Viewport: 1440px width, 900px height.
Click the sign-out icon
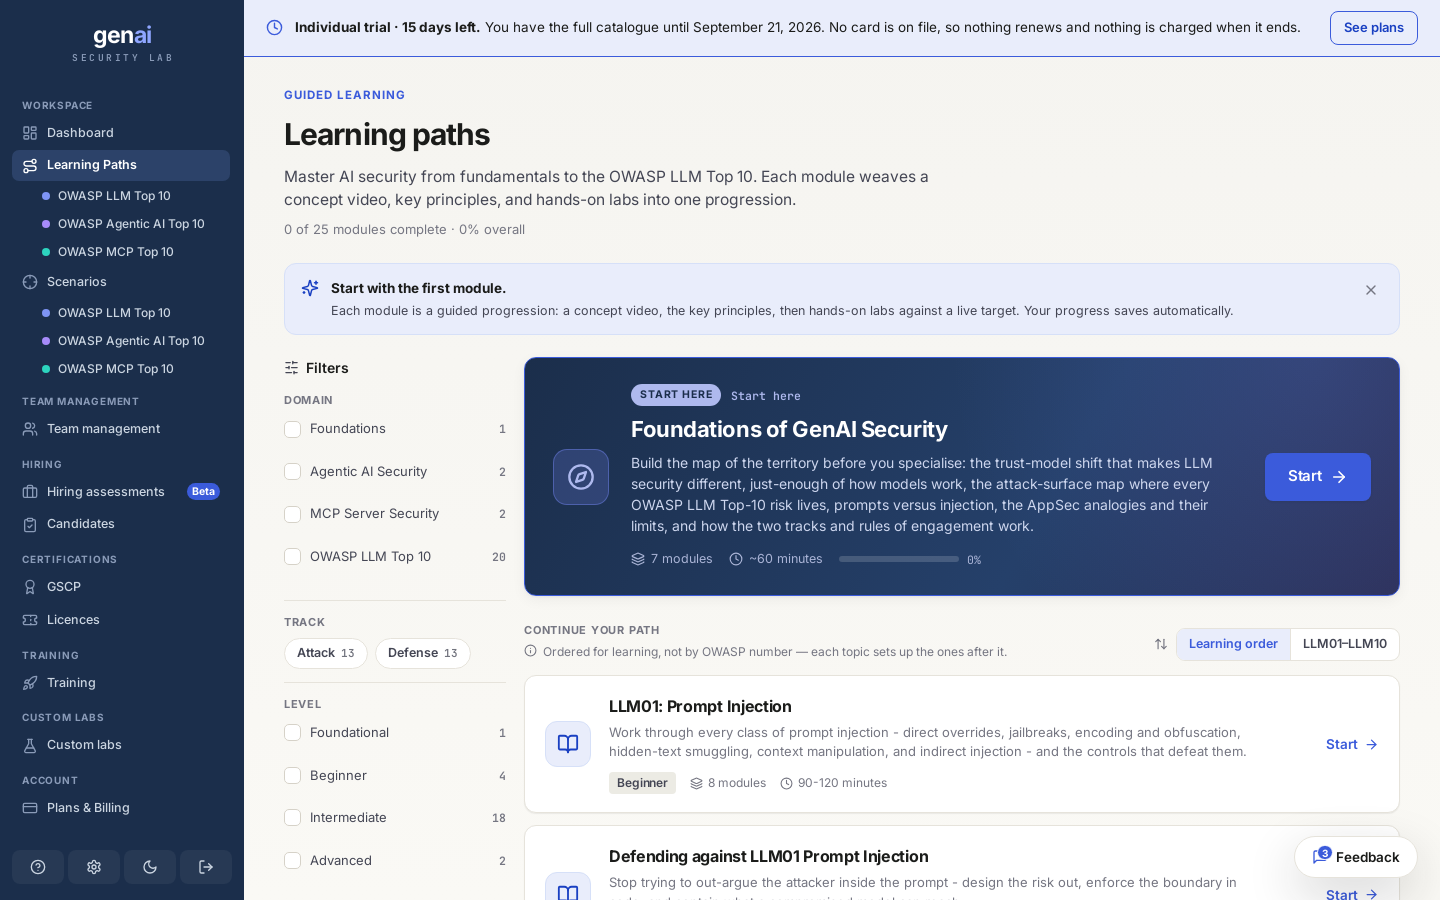pos(206,867)
